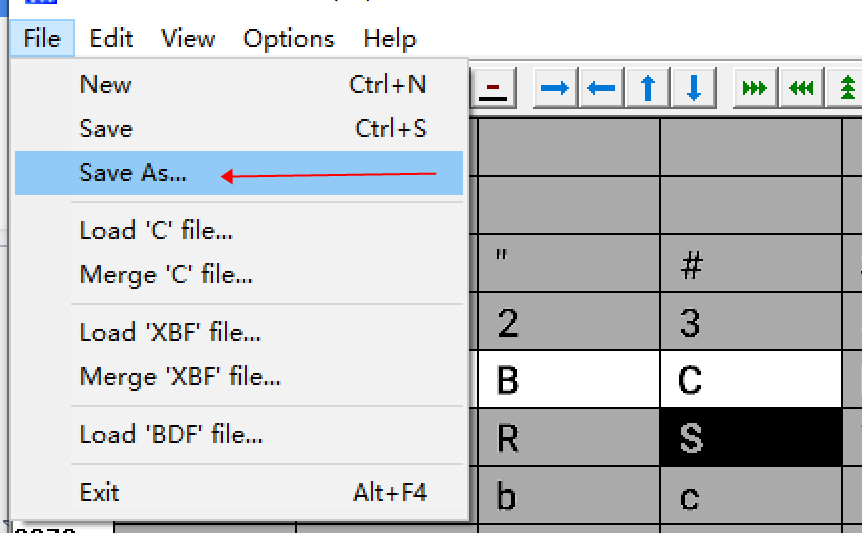Image resolution: width=862 pixels, height=533 pixels.
Task: Select the white B character cell
Action: [569, 379]
